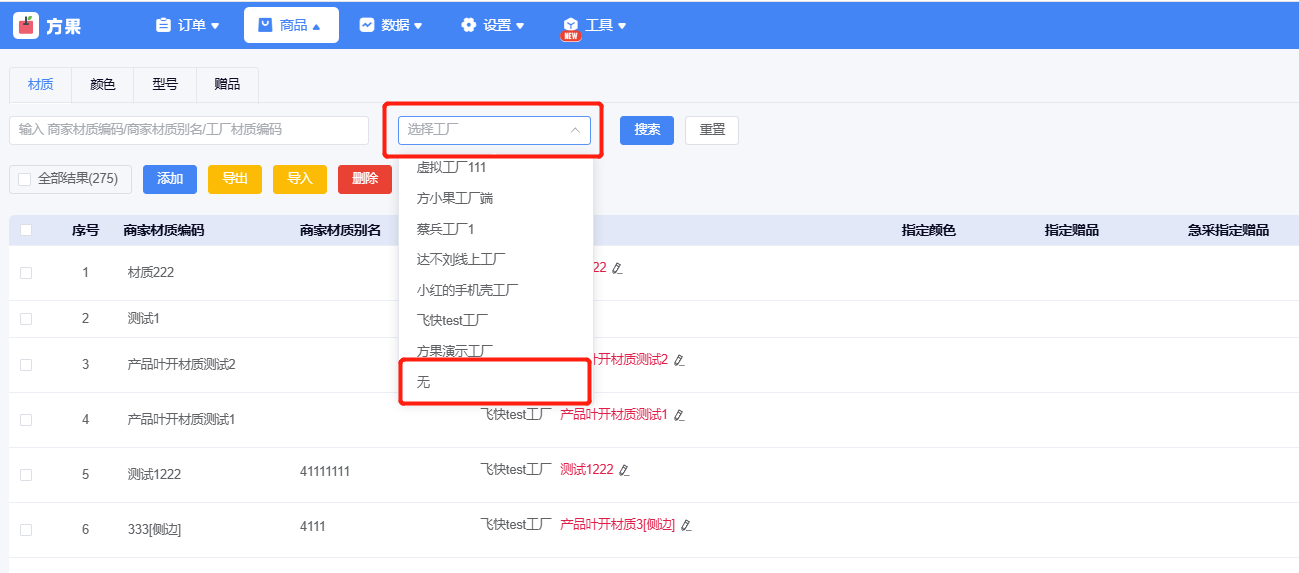The width and height of the screenshot is (1299, 573).
Task: Focus the 商家材质编码 search input field
Action: click(x=189, y=130)
